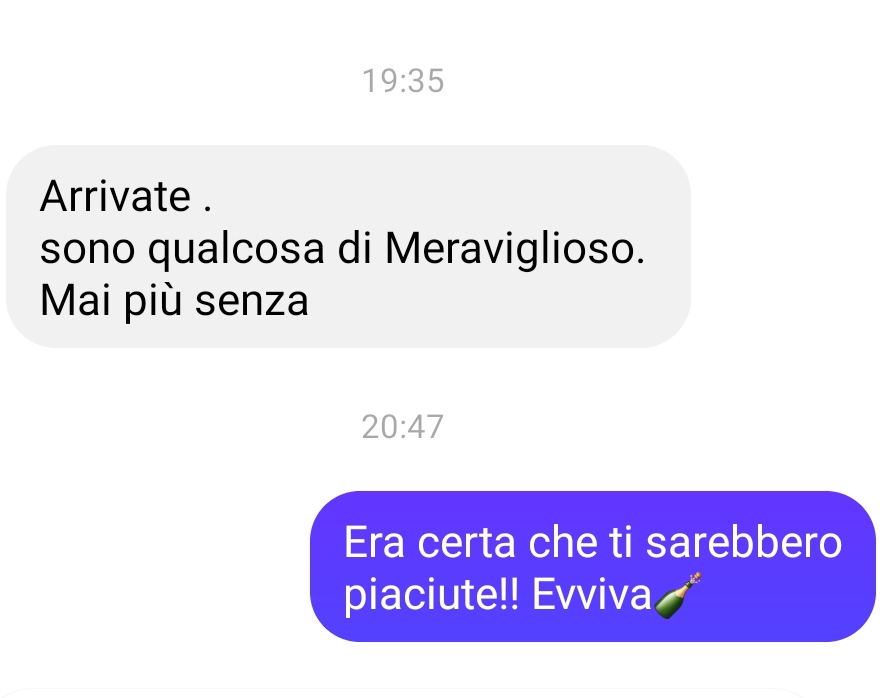Select the line "Mai più senza"

(x=174, y=301)
